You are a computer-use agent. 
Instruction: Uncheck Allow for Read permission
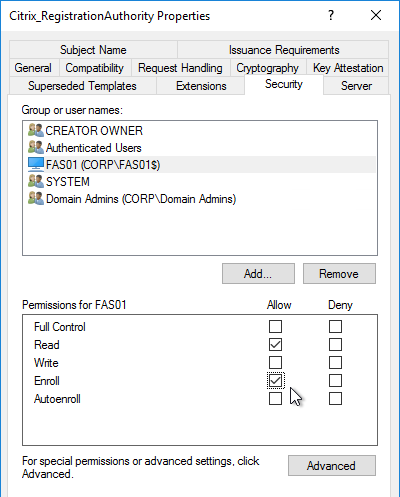(275, 344)
